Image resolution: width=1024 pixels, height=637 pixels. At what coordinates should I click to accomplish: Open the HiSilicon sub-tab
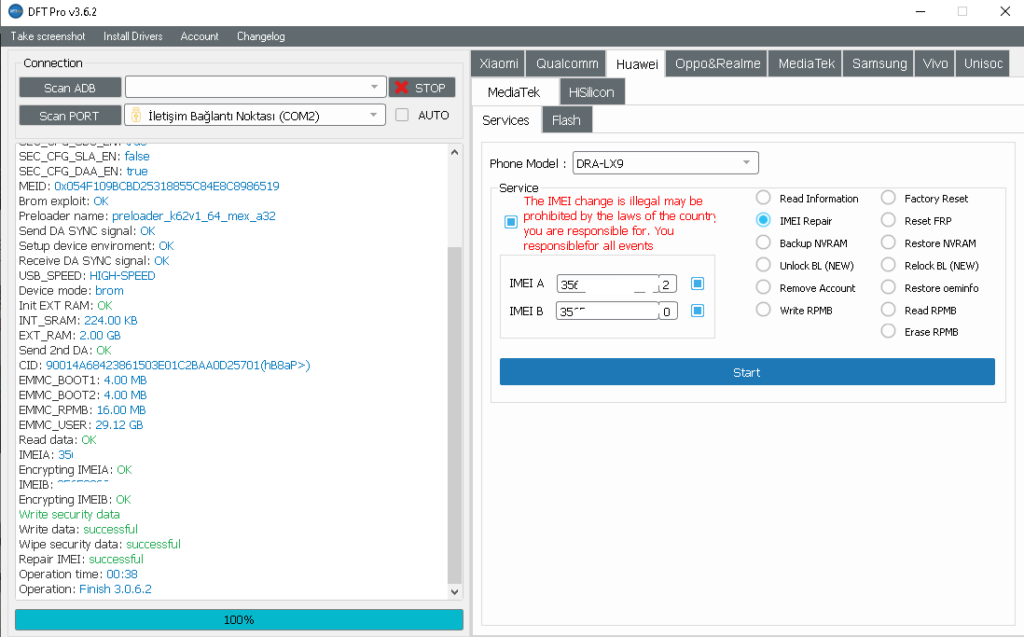coord(592,92)
